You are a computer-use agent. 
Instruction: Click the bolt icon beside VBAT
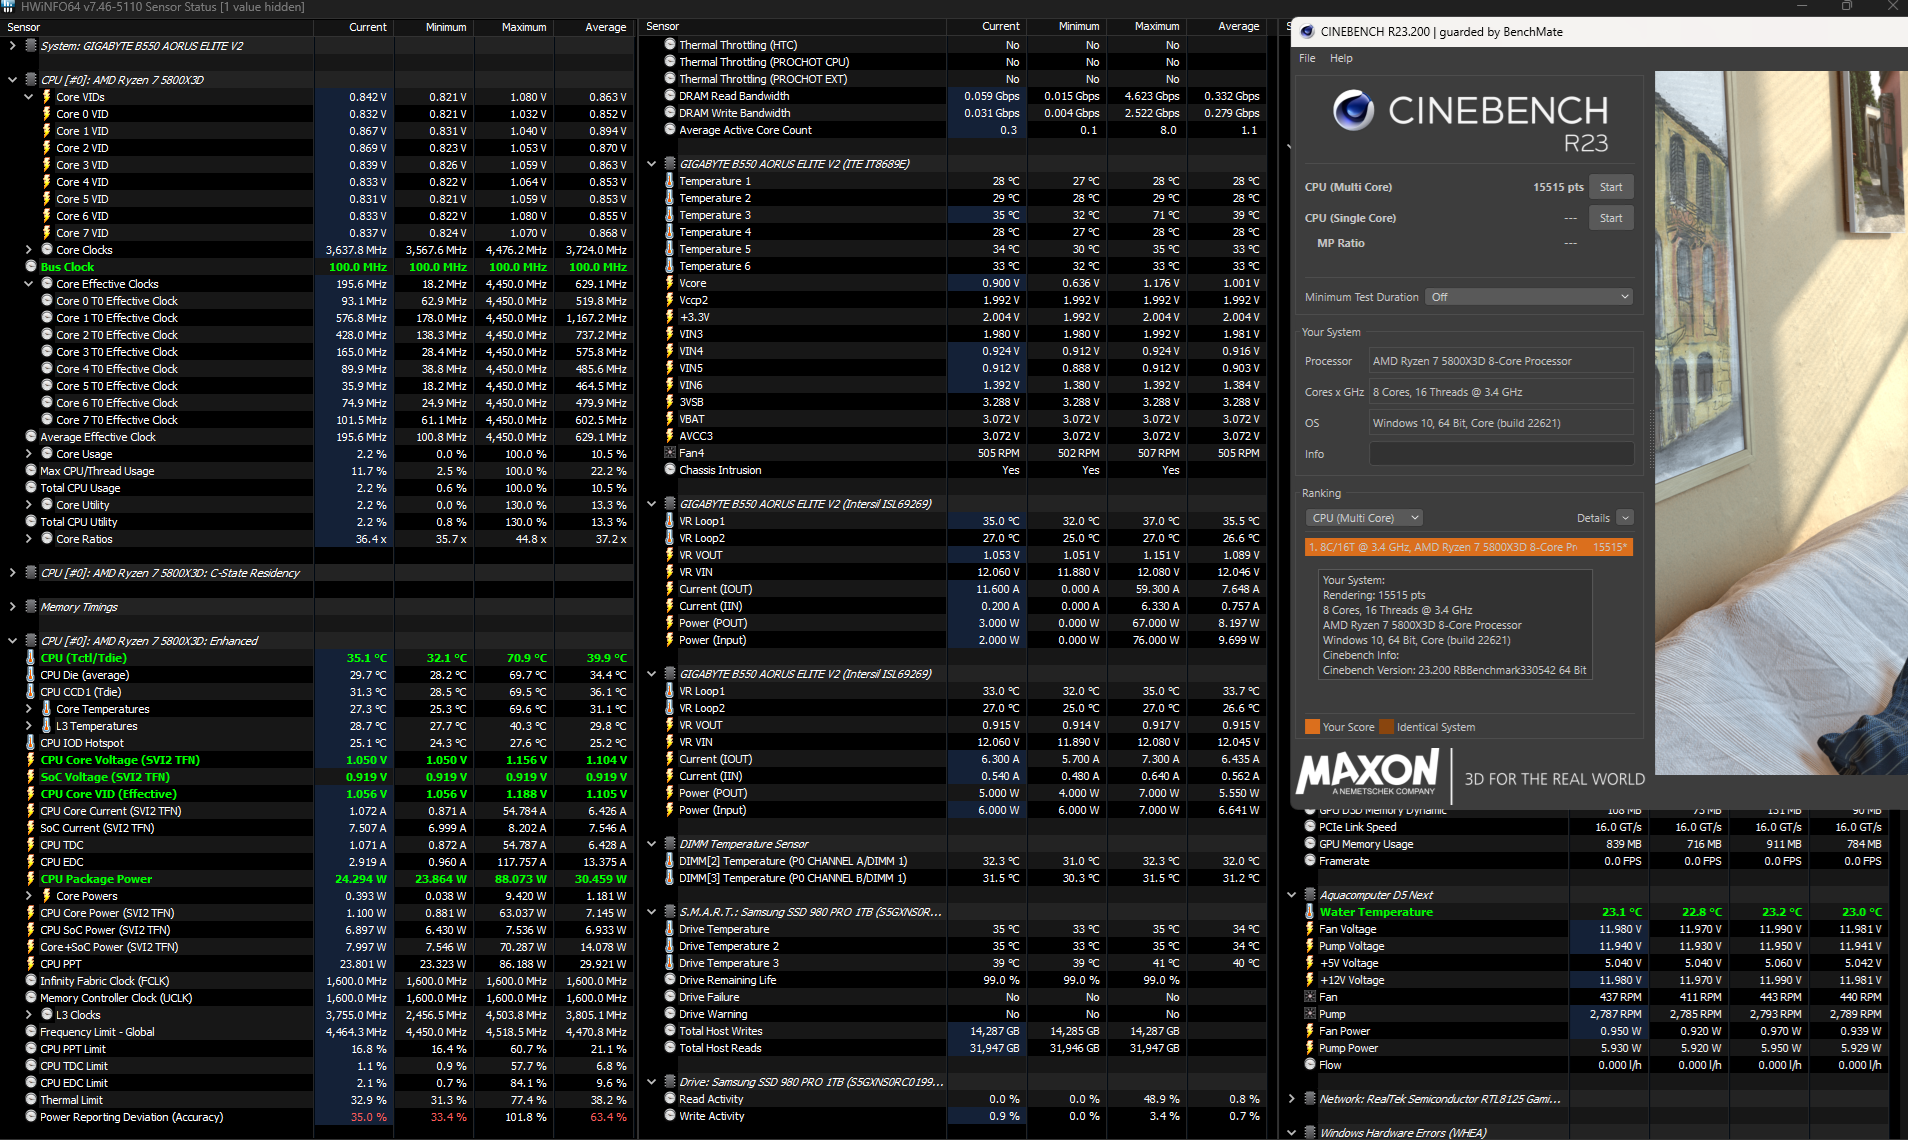(x=670, y=419)
